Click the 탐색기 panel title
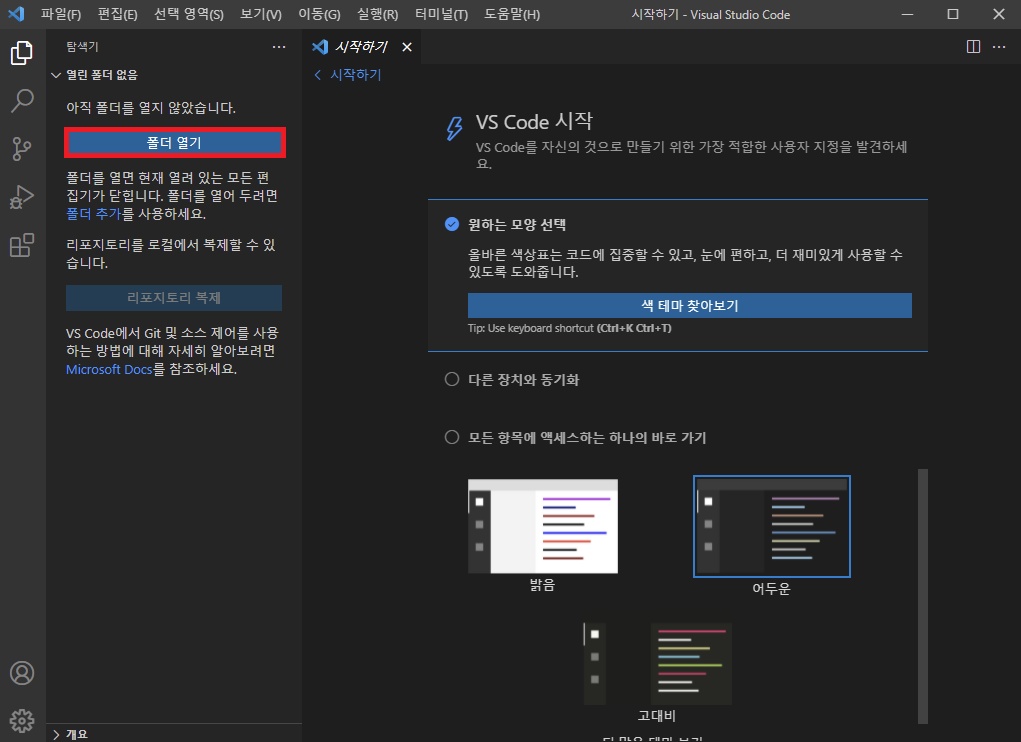The height and width of the screenshot is (742, 1021). [x=82, y=47]
